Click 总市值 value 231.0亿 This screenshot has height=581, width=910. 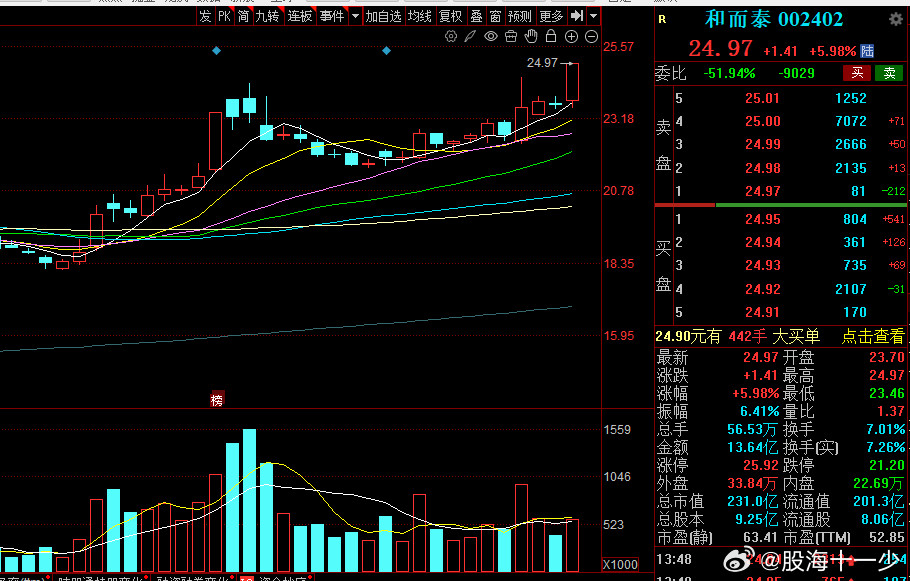[x=754, y=501]
